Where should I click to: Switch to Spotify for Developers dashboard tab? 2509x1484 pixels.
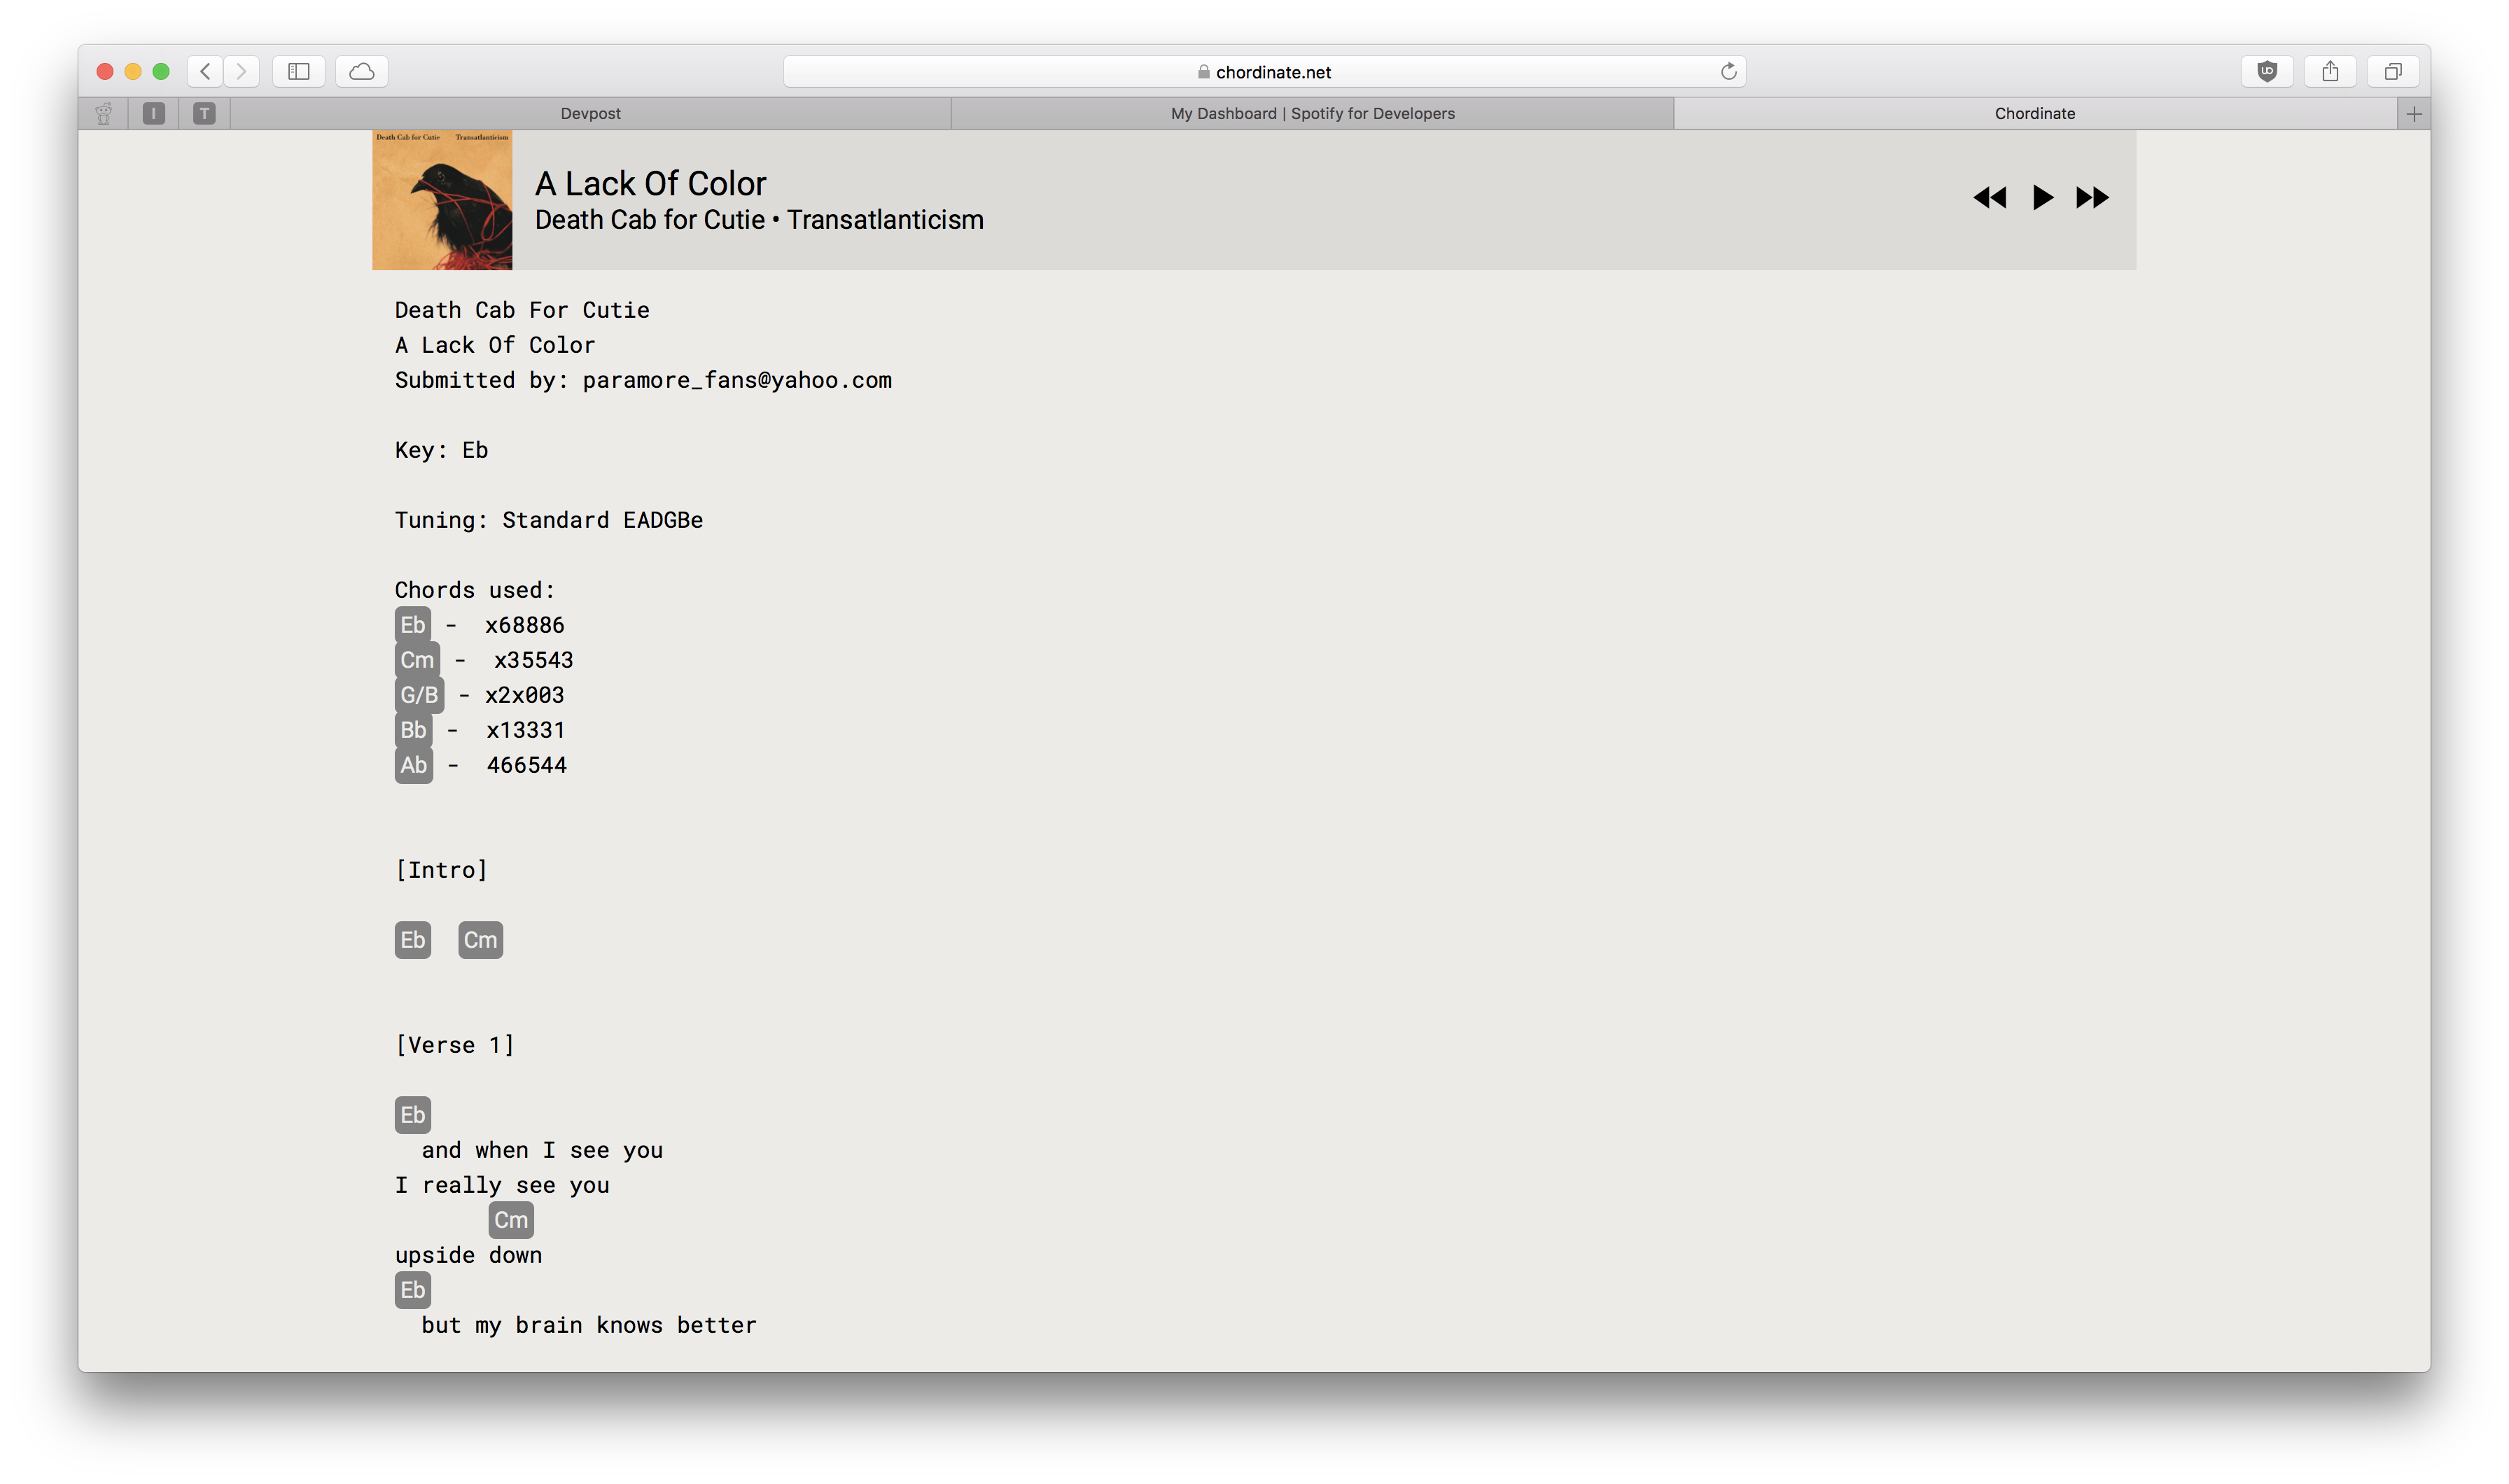coord(1312,114)
